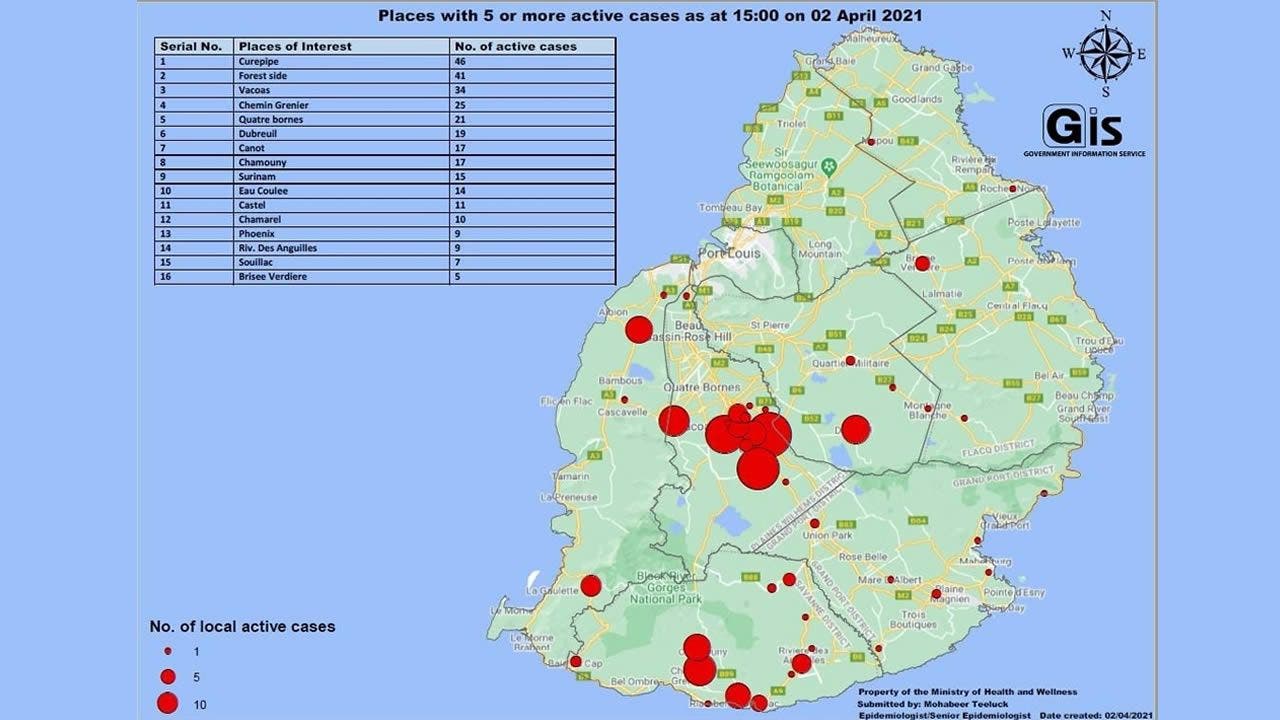Image resolution: width=1280 pixels, height=720 pixels.
Task: Click the legend circle for 5 cases
Action: pyautogui.click(x=168, y=677)
